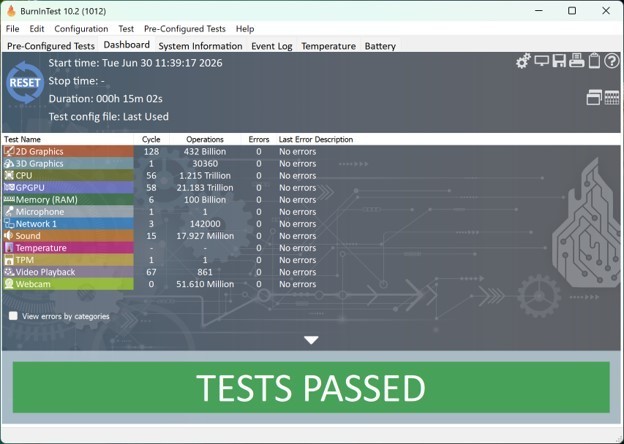Click the green TESTS PASSED banner
Screen dimensions: 624x444
311,387
